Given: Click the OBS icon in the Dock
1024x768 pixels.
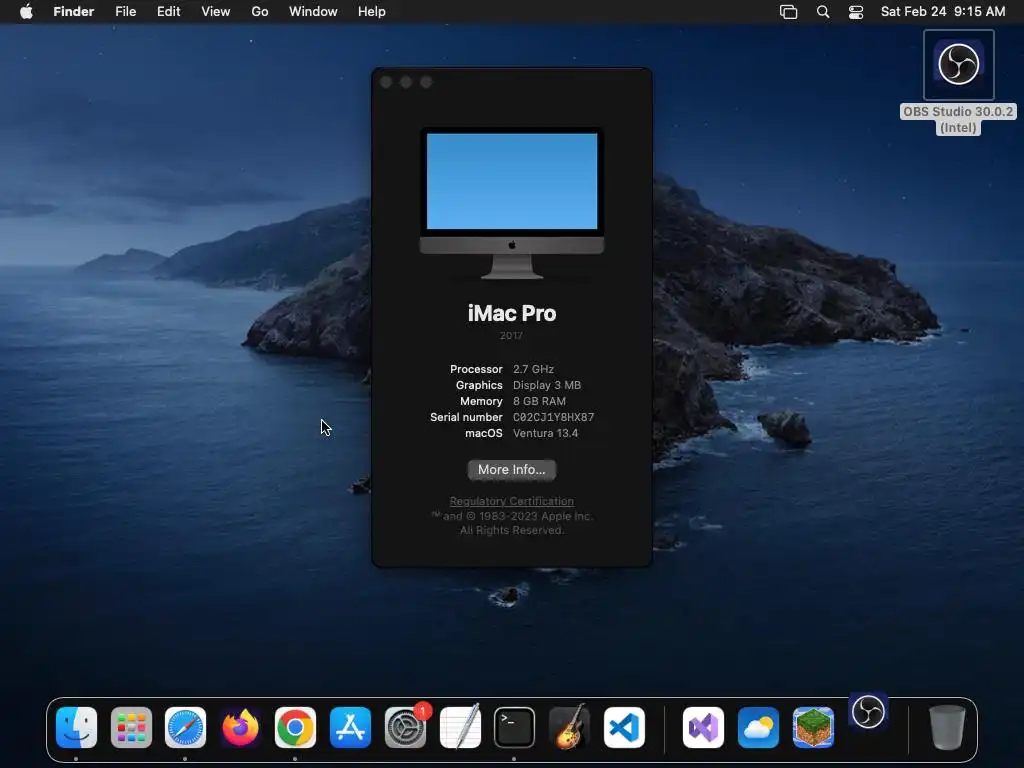Looking at the screenshot, I should (869, 712).
